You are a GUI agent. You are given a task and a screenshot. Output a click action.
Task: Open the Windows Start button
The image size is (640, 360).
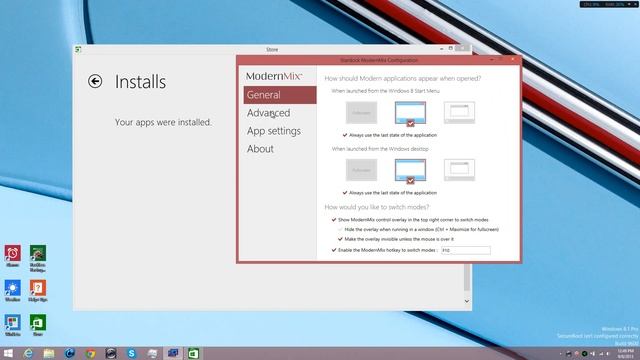(x=8, y=353)
